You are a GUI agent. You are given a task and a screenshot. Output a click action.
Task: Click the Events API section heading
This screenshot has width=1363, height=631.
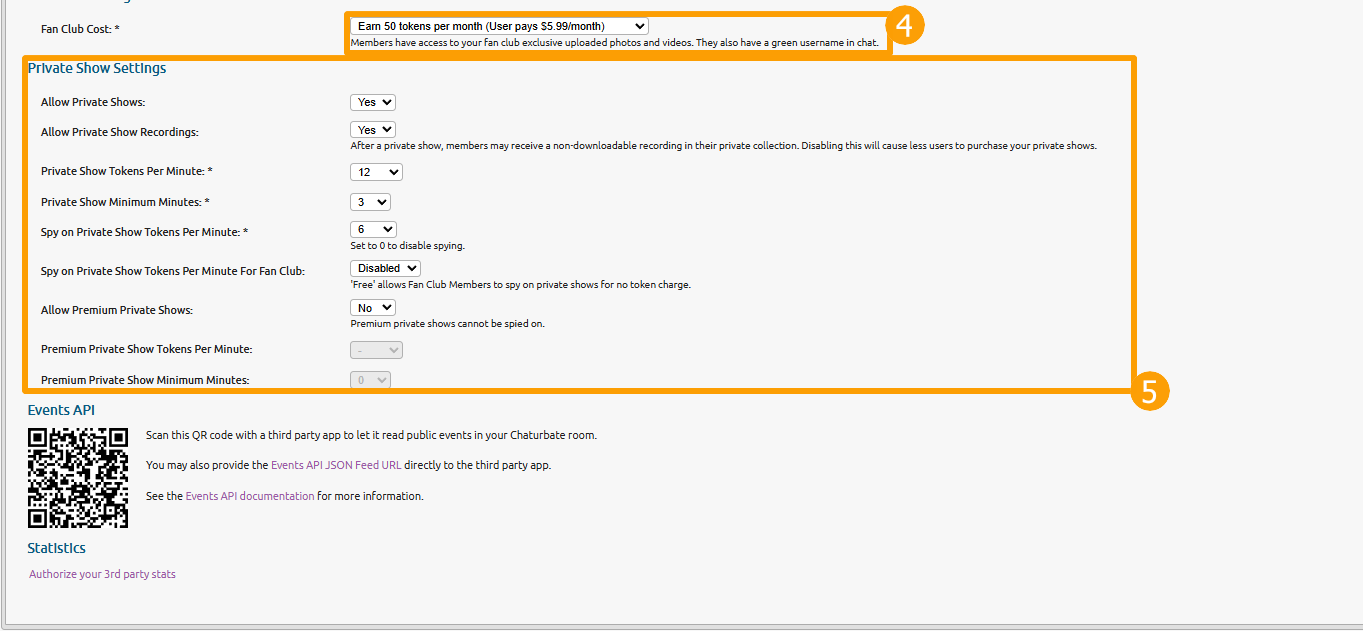pyautogui.click(x=61, y=410)
